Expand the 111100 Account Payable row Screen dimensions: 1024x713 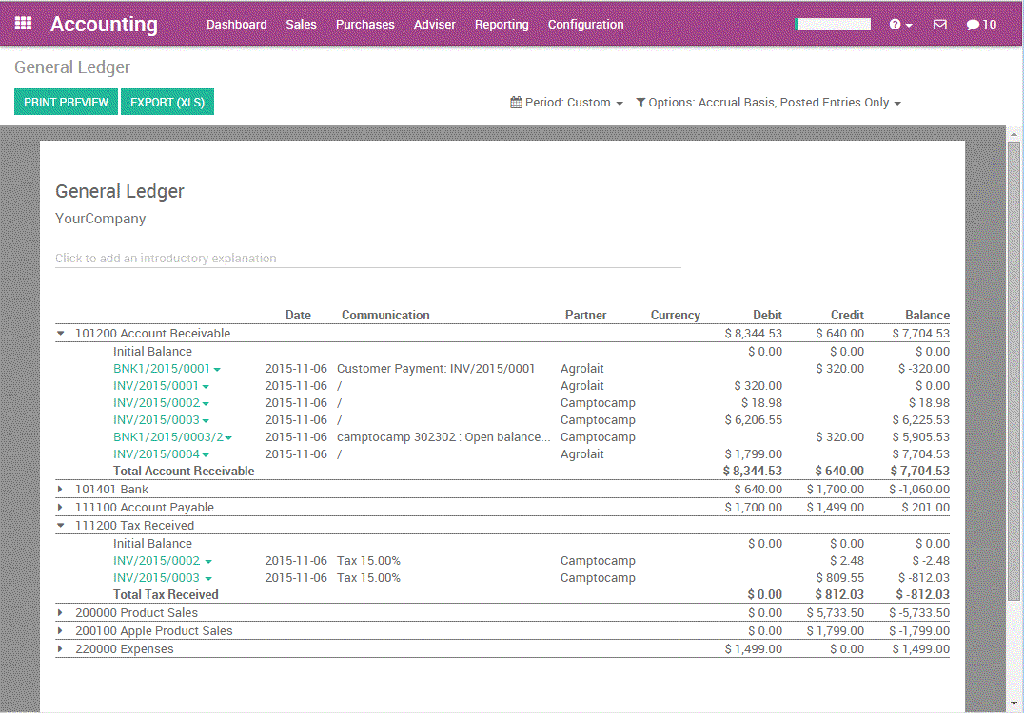(x=61, y=507)
